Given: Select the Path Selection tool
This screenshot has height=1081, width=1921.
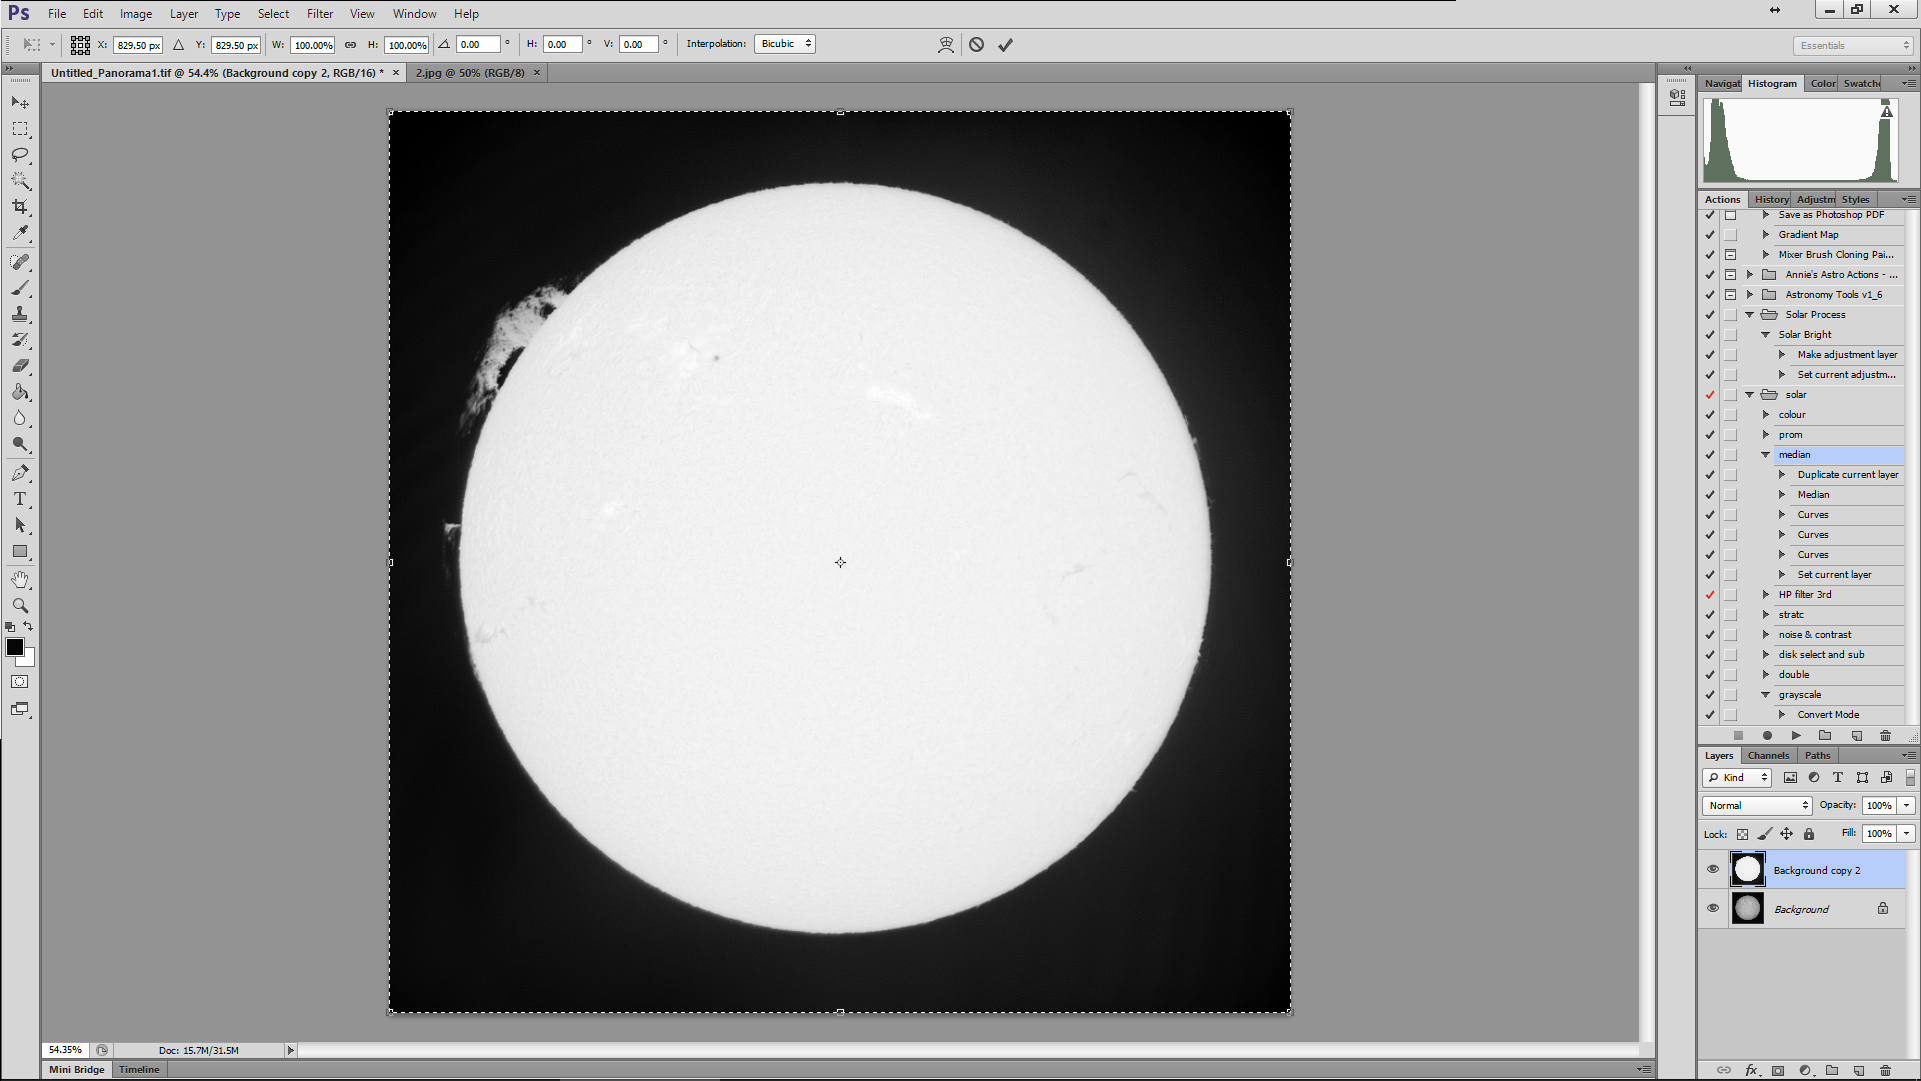Looking at the screenshot, I should click(20, 525).
